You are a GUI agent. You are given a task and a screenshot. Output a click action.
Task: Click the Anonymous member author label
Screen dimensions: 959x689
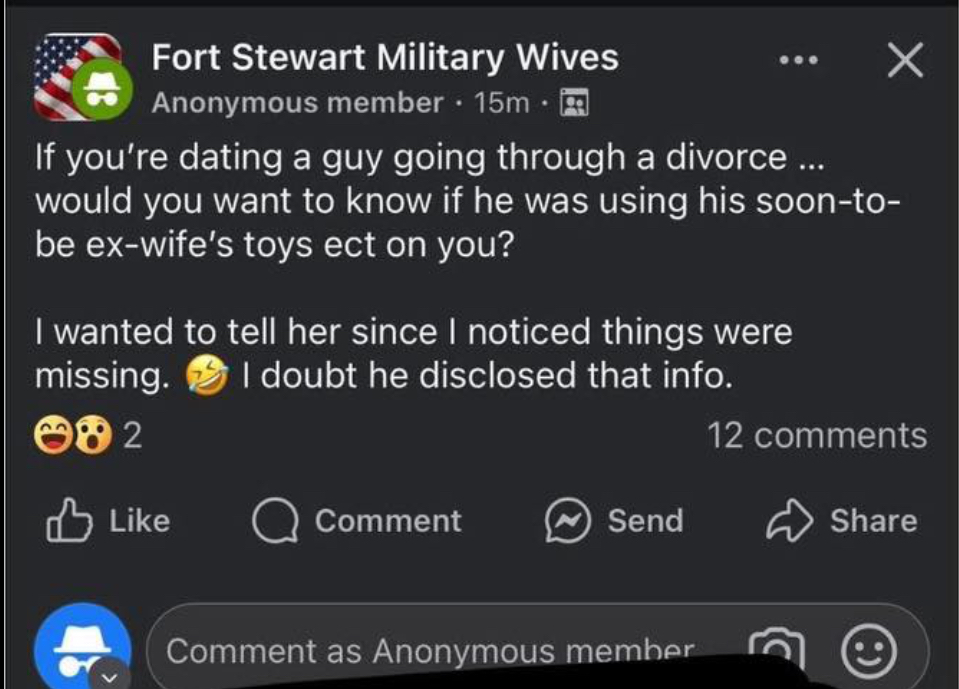[x=297, y=102]
